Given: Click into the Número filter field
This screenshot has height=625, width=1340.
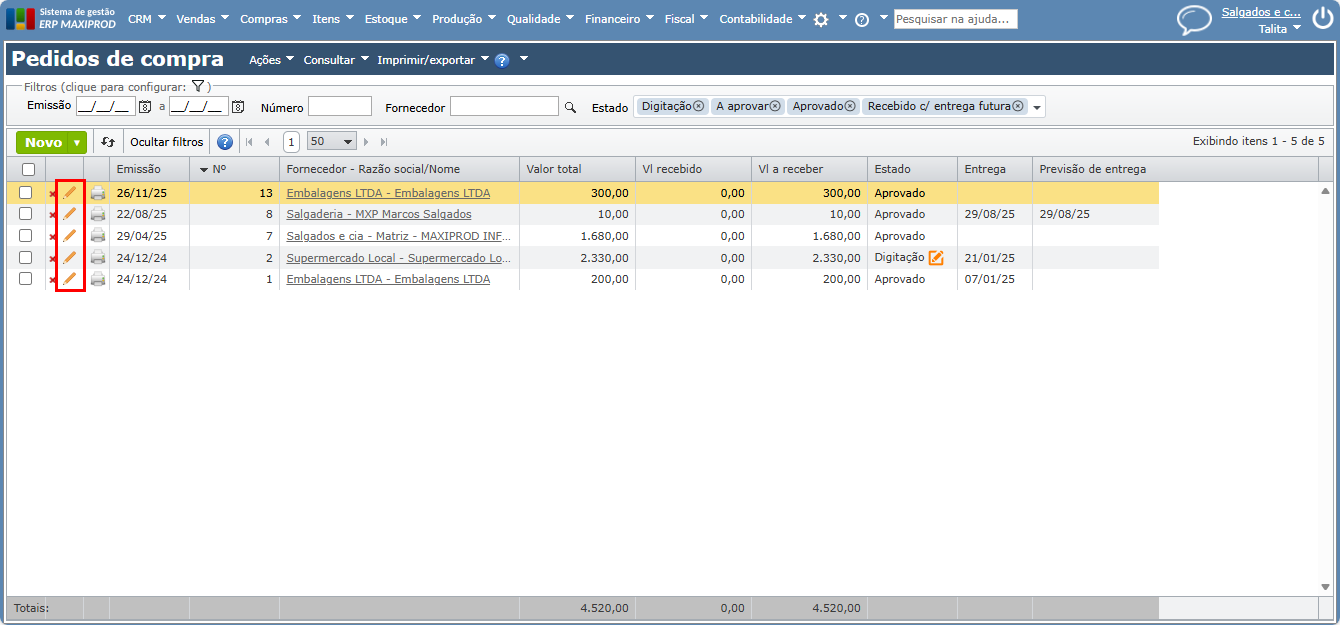Looking at the screenshot, I should (x=339, y=106).
